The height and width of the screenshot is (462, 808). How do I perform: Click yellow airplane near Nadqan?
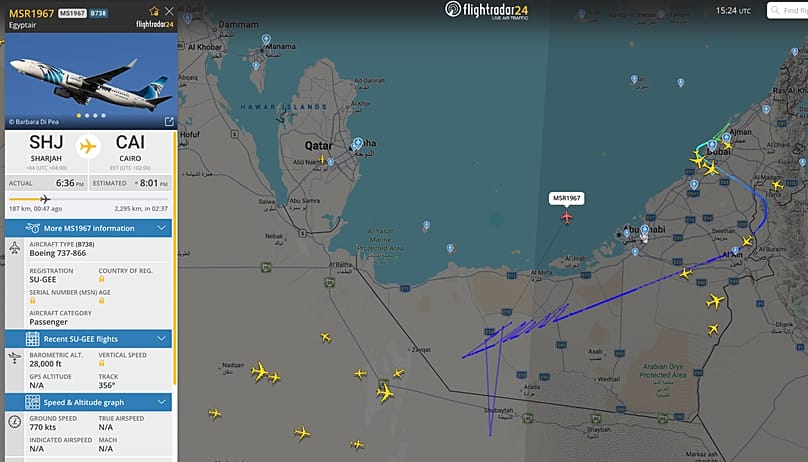pyautogui.click(x=260, y=371)
